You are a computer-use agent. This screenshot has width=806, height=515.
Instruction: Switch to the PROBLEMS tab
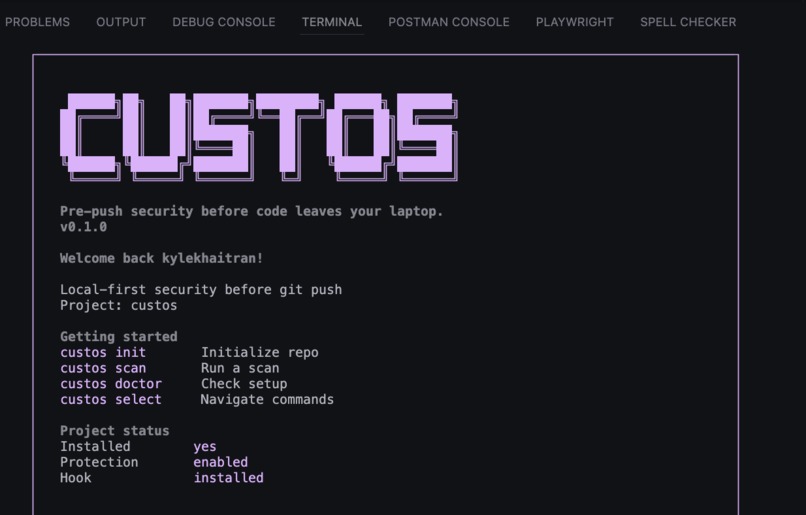(x=38, y=22)
